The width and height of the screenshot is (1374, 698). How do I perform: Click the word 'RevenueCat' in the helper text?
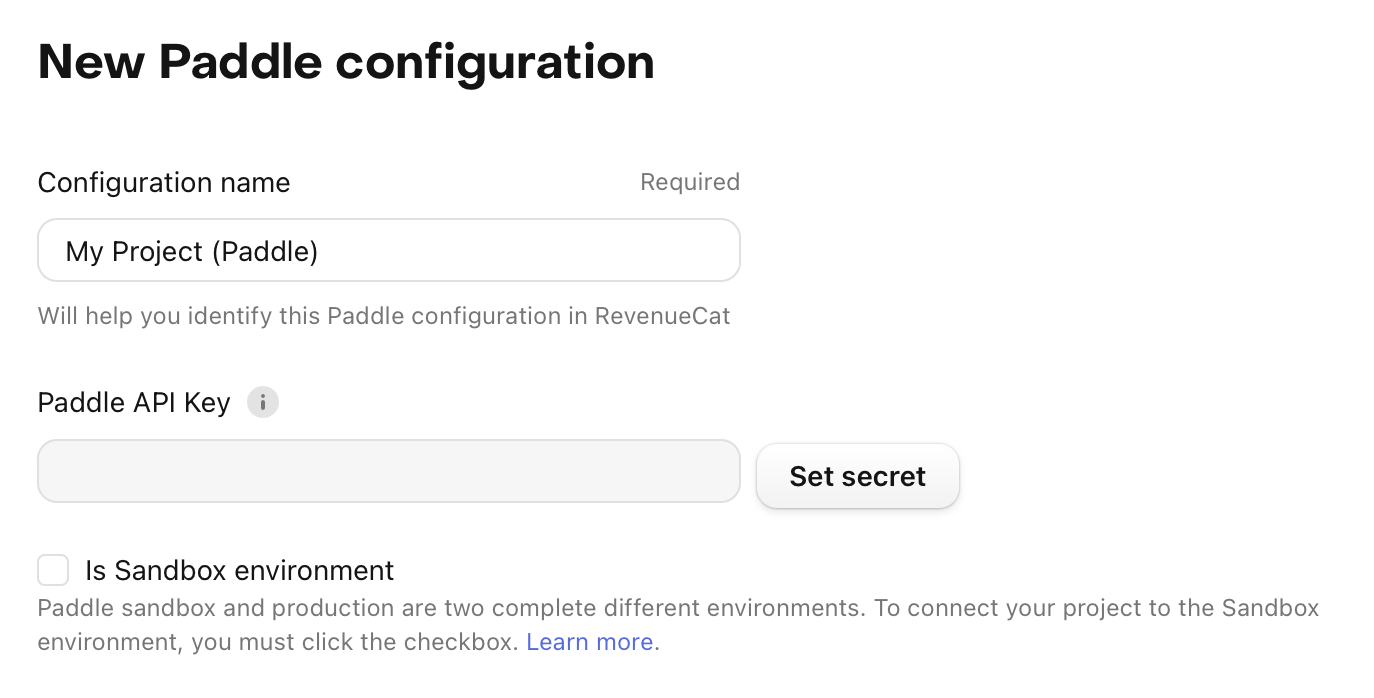[x=663, y=316]
